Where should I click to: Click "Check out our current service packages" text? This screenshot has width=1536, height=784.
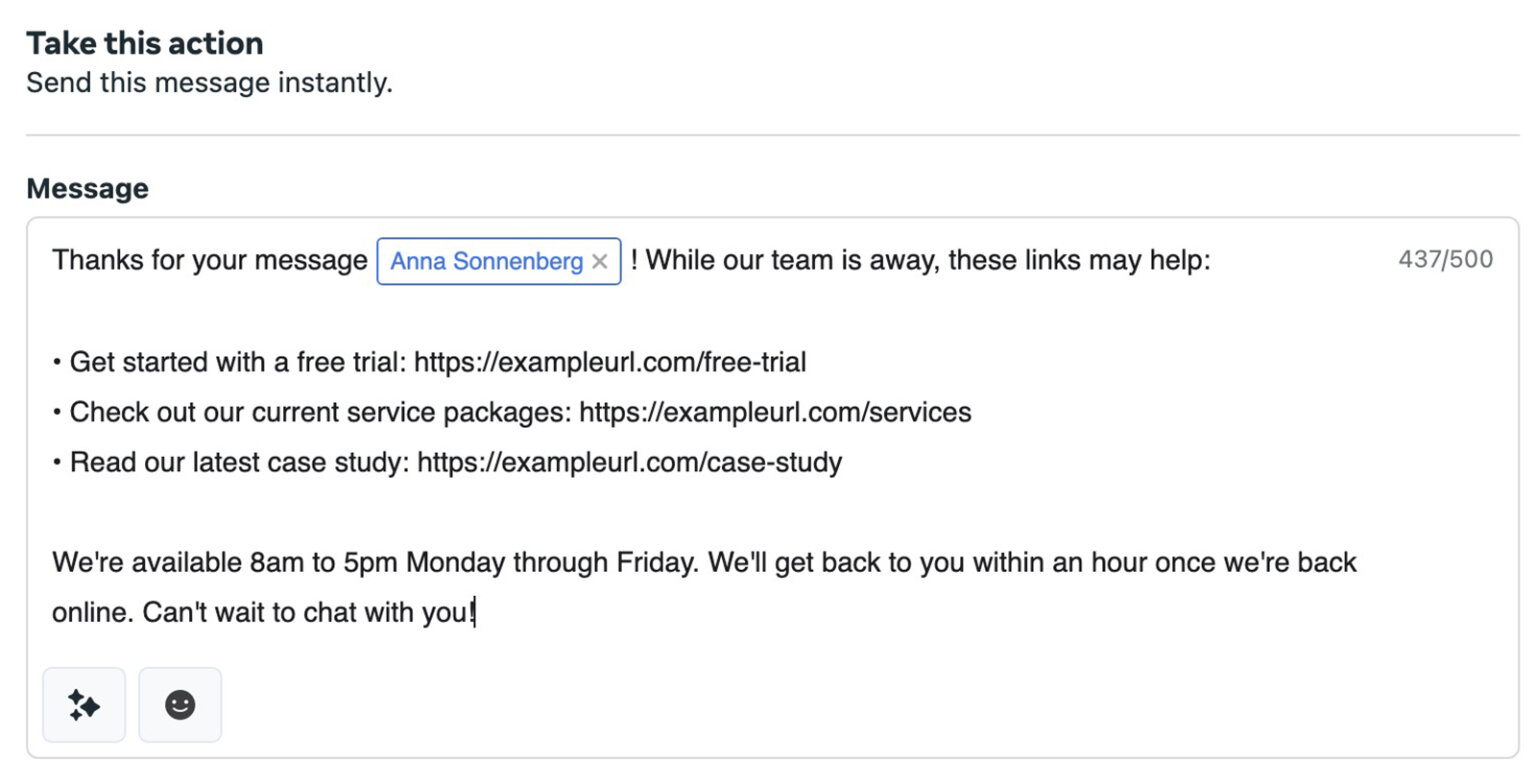click(x=320, y=412)
